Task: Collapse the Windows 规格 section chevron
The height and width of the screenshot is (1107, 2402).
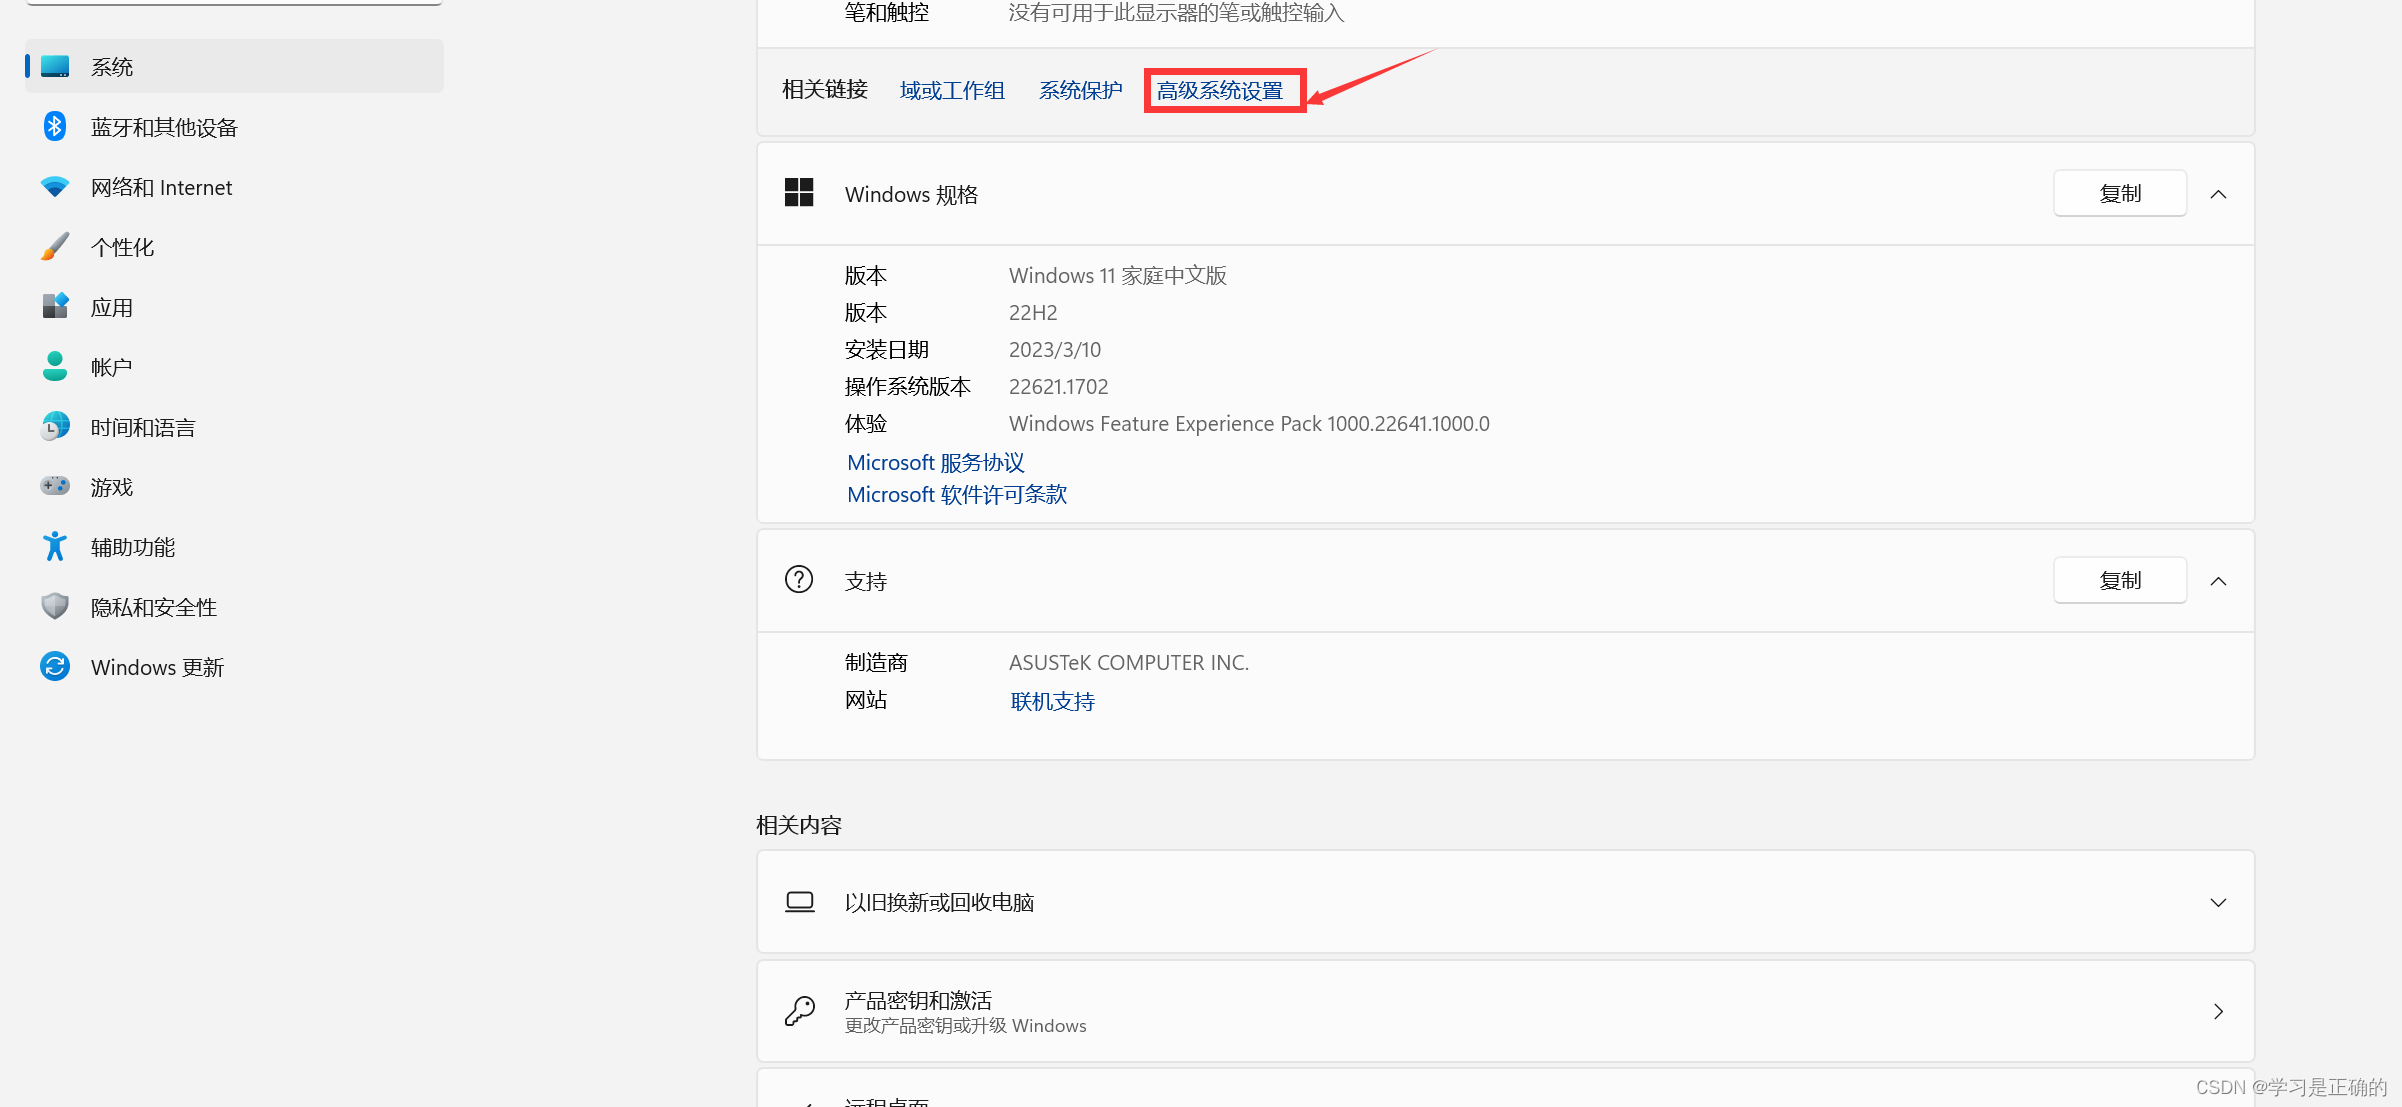Action: click(x=2218, y=194)
